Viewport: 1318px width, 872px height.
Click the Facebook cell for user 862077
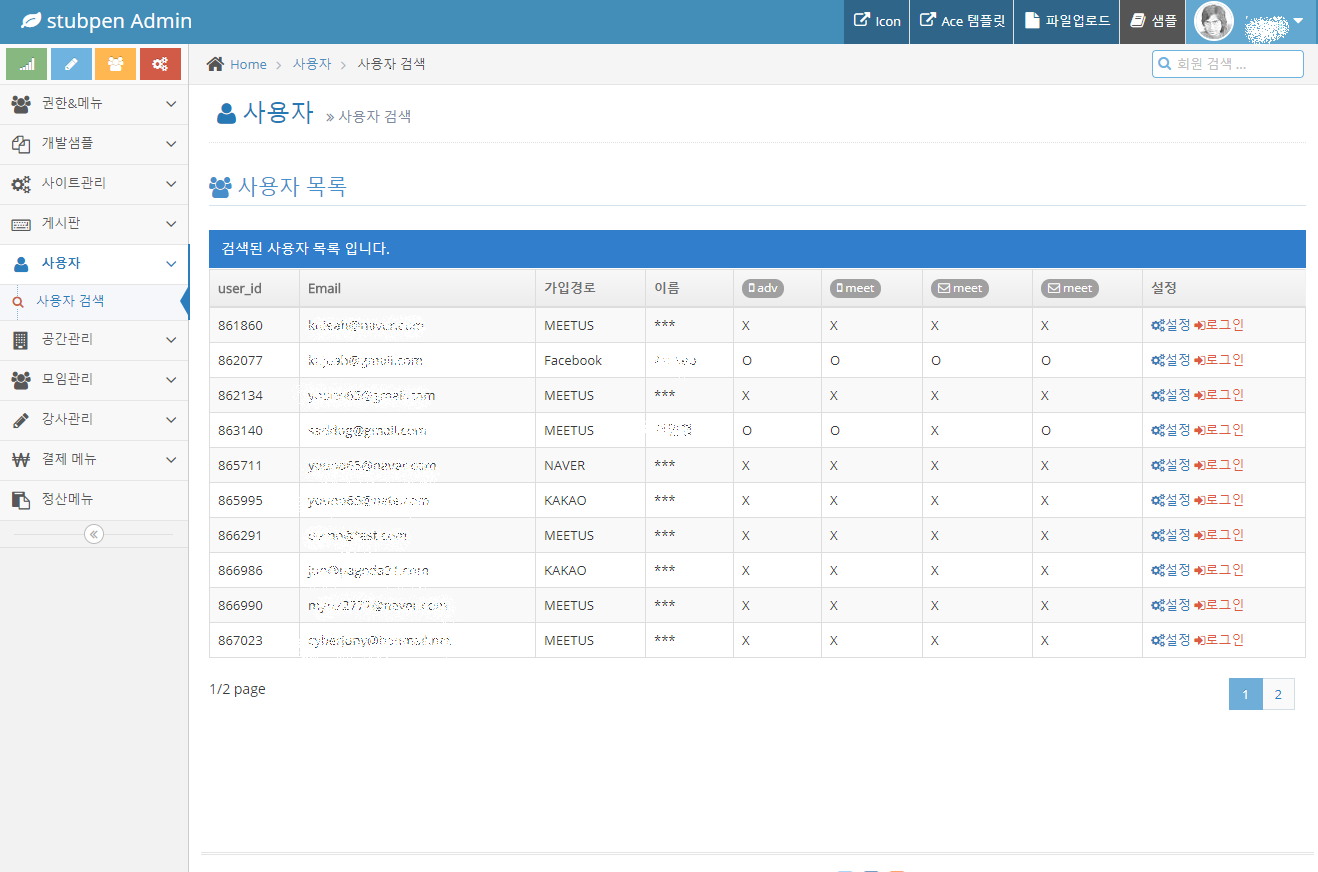(590, 360)
